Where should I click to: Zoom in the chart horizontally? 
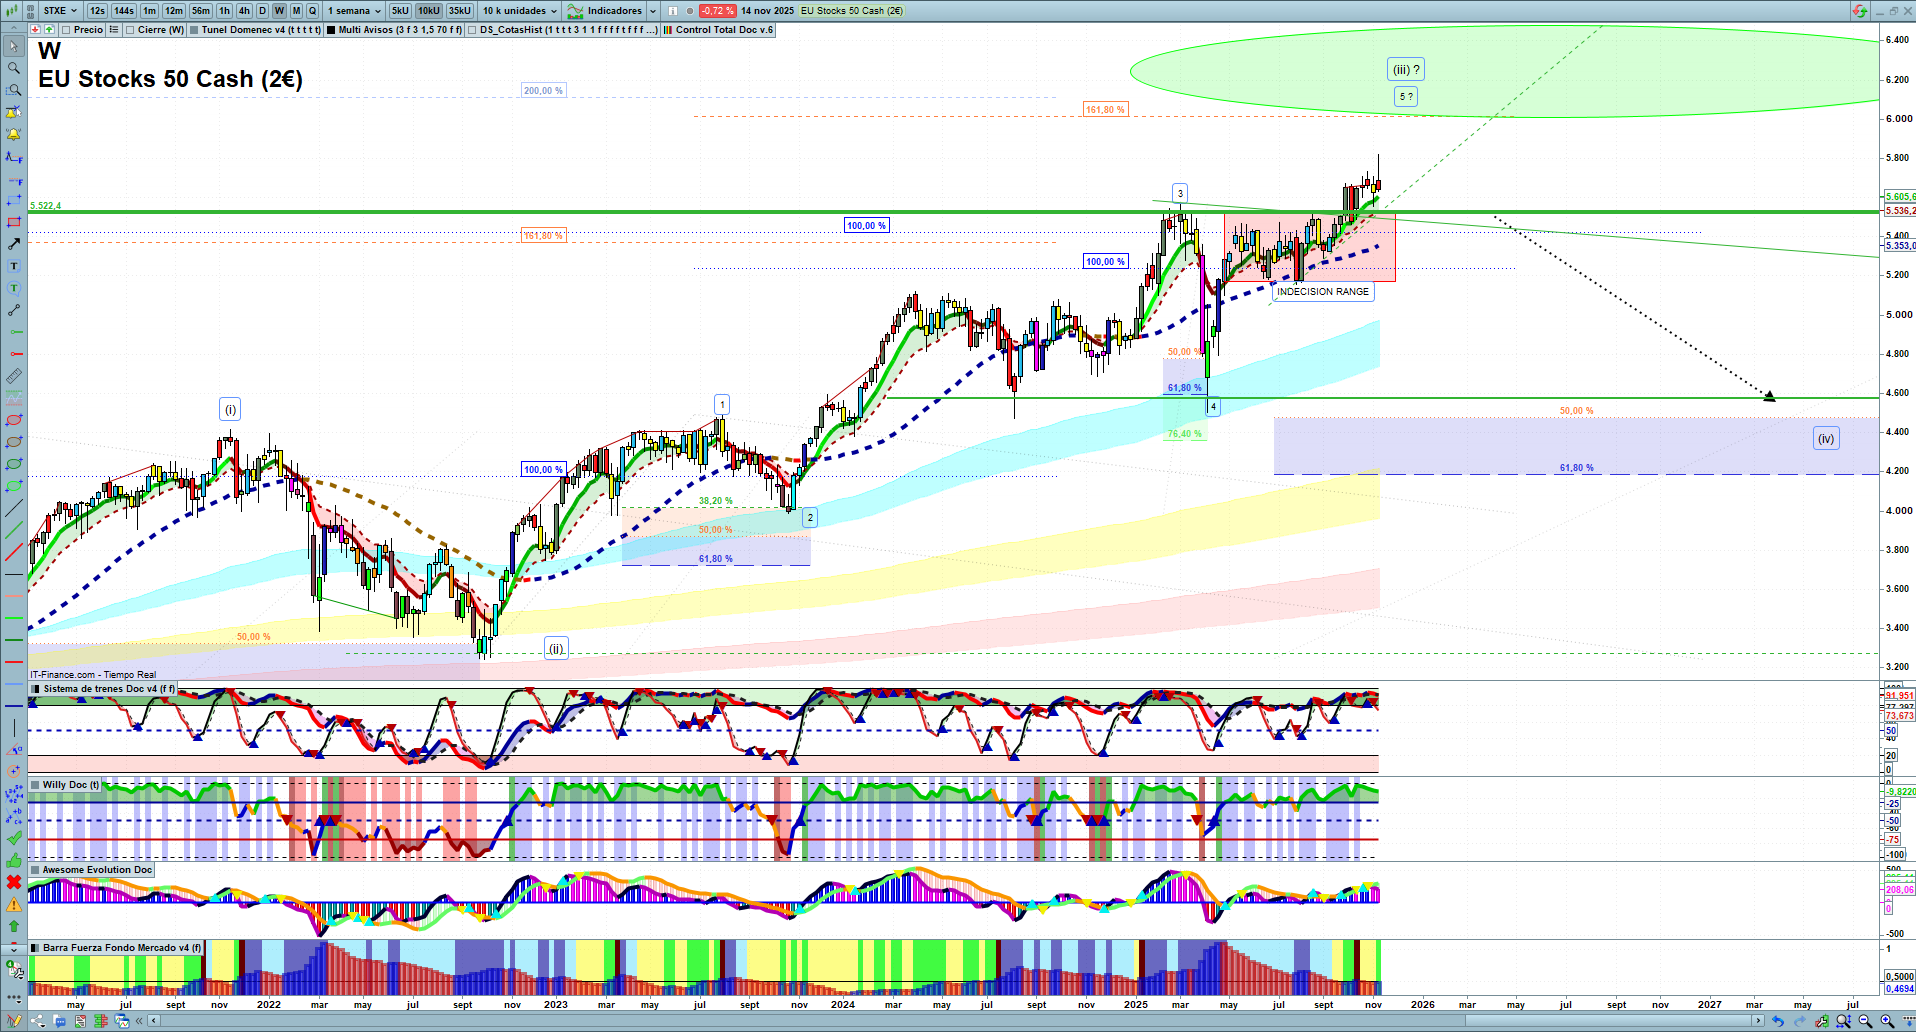(x=1887, y=1021)
